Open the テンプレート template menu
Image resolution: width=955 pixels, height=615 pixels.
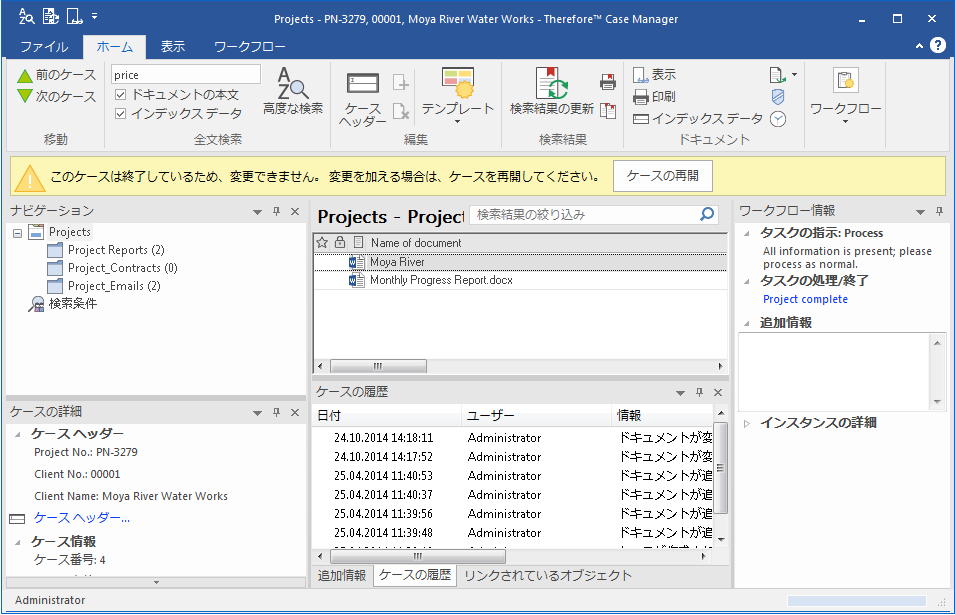coord(457,96)
